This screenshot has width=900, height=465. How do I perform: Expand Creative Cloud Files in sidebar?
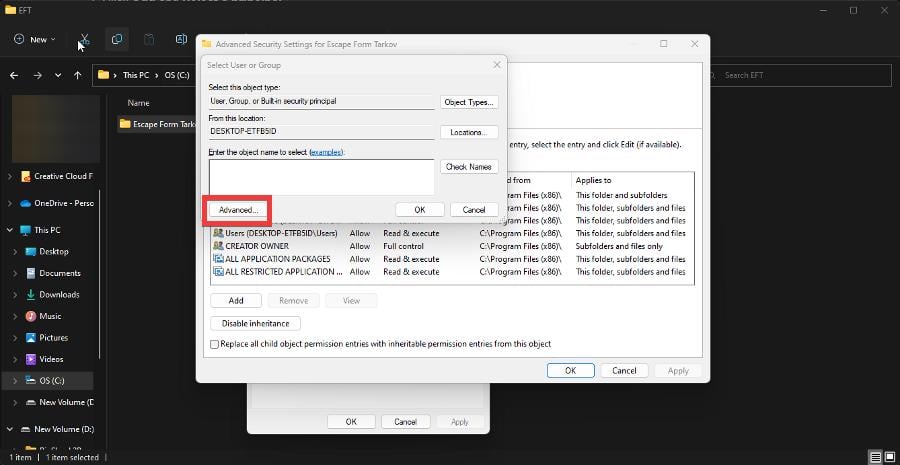point(10,177)
